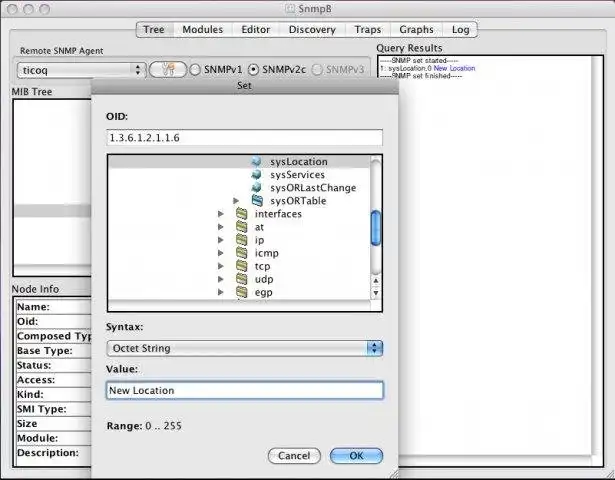
Task: Expand the interfaces folder
Action: [x=220, y=214]
